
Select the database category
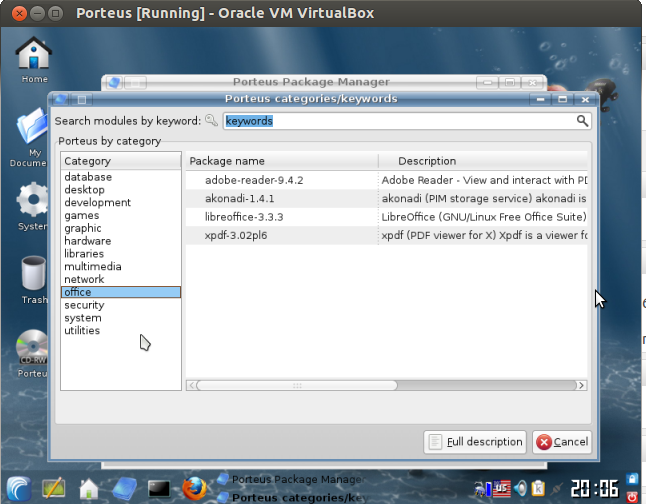coord(121,177)
